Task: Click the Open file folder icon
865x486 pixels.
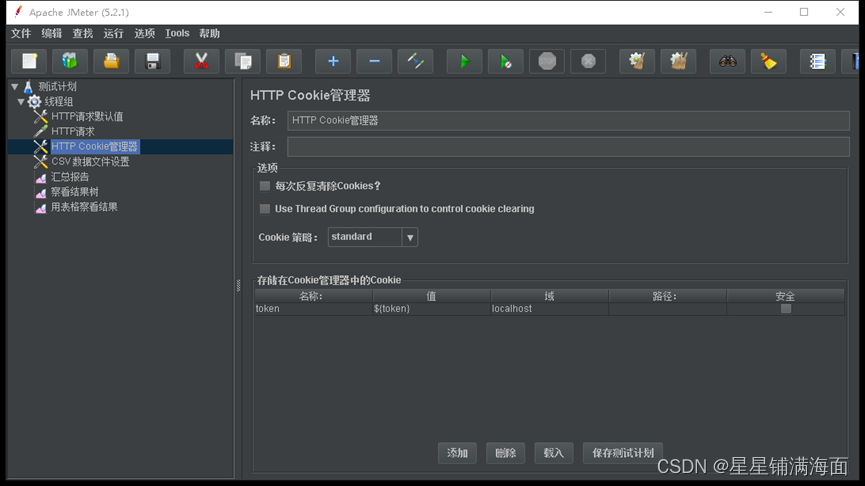Action: coord(111,61)
